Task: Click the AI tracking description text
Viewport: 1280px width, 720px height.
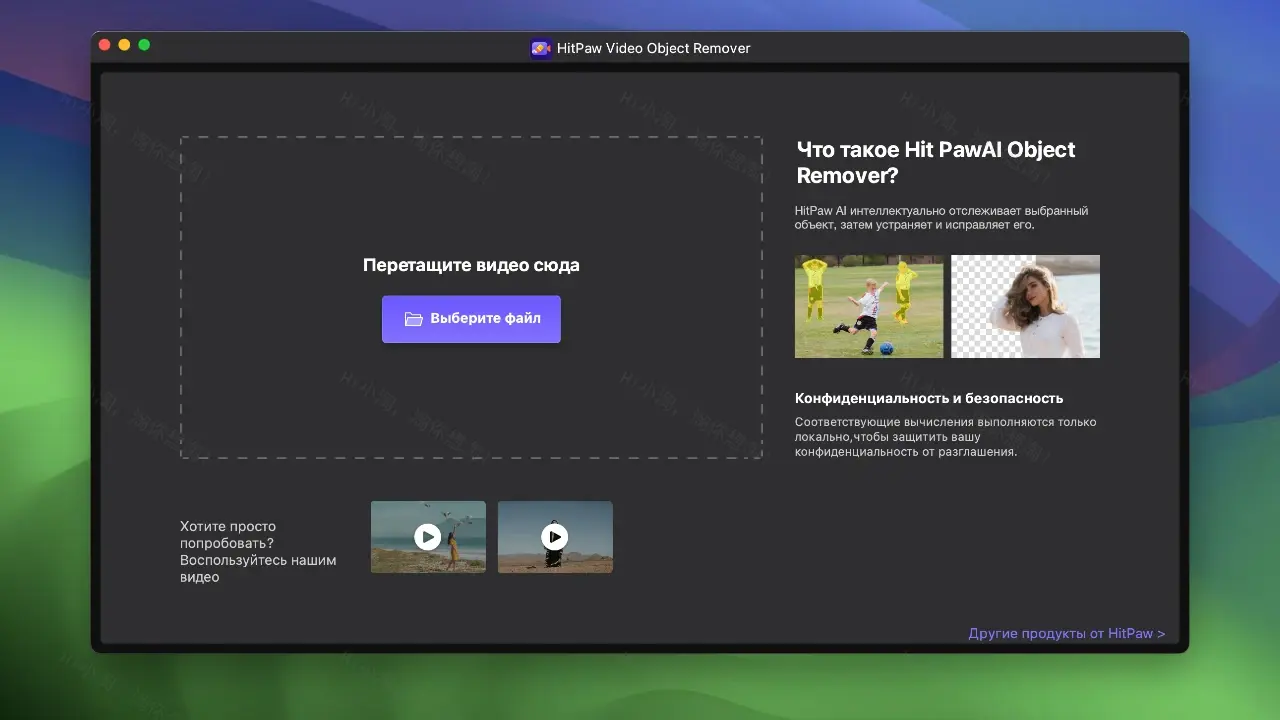Action: pos(942,218)
